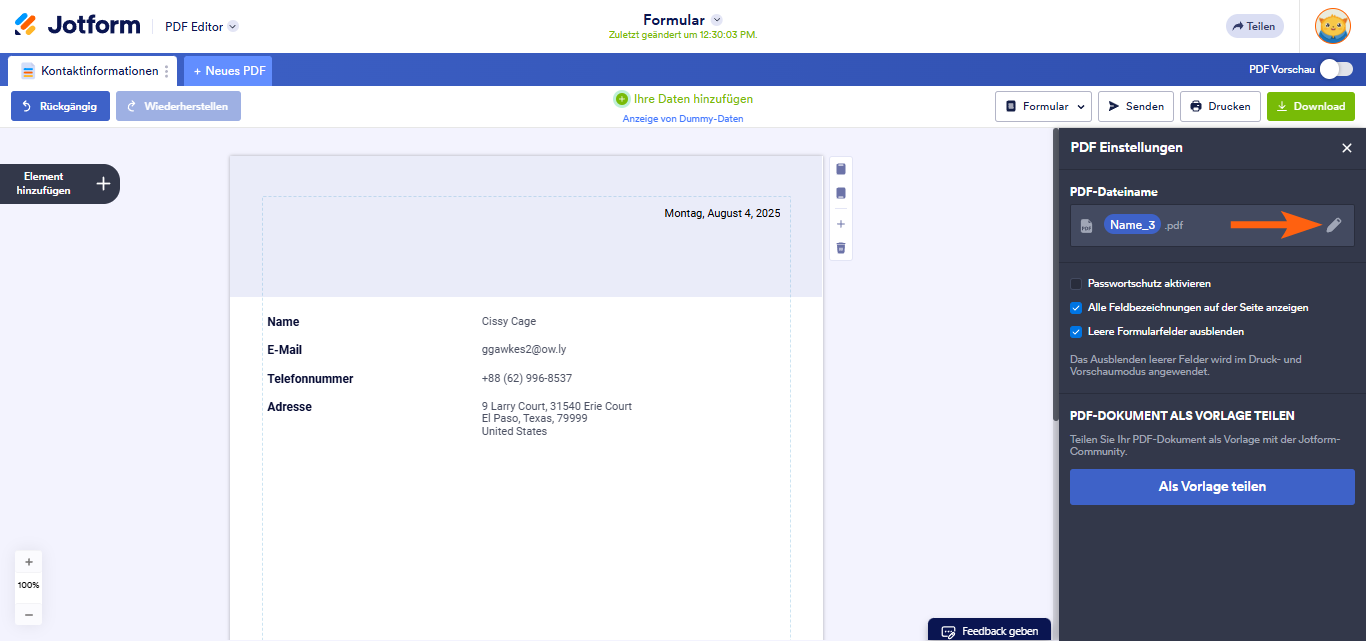Open the Kontaktinformationen tab options dots
This screenshot has width=1366, height=641.
tap(167, 71)
